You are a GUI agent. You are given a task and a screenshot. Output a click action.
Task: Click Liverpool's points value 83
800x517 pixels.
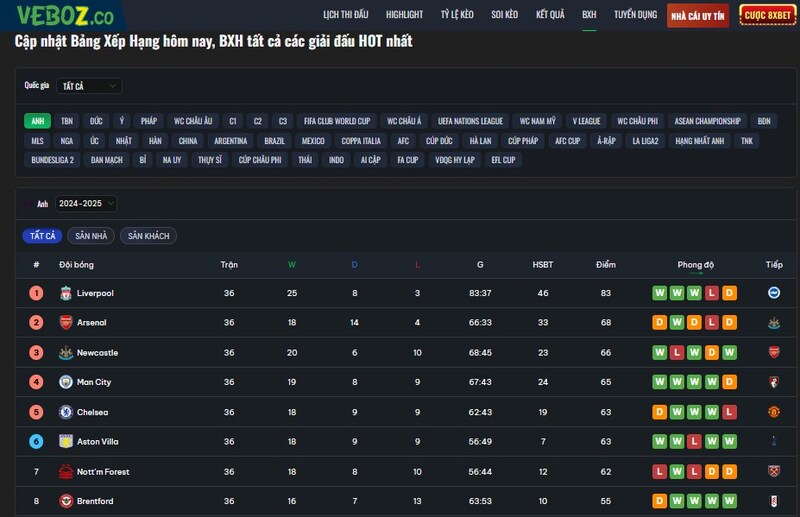[x=606, y=293]
